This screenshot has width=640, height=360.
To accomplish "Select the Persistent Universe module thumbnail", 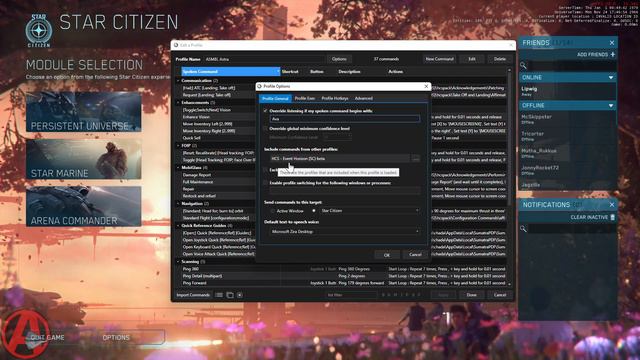I will pyautogui.click(x=84, y=111).
